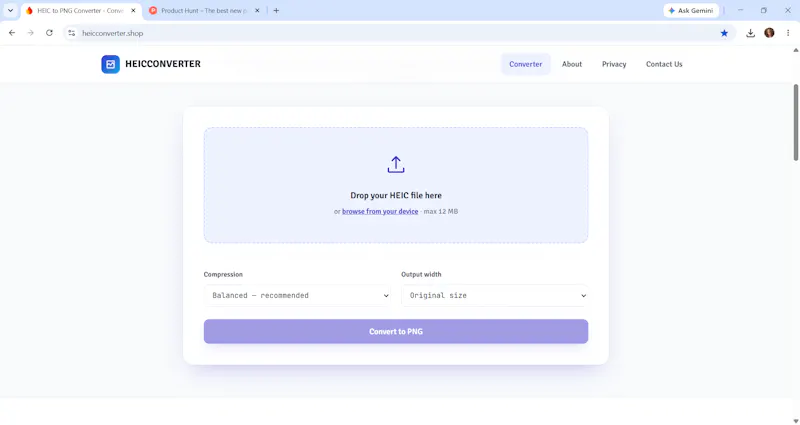This screenshot has width=800, height=425.
Task: Click the page vertical scrollbar thumb
Action: tap(796, 122)
